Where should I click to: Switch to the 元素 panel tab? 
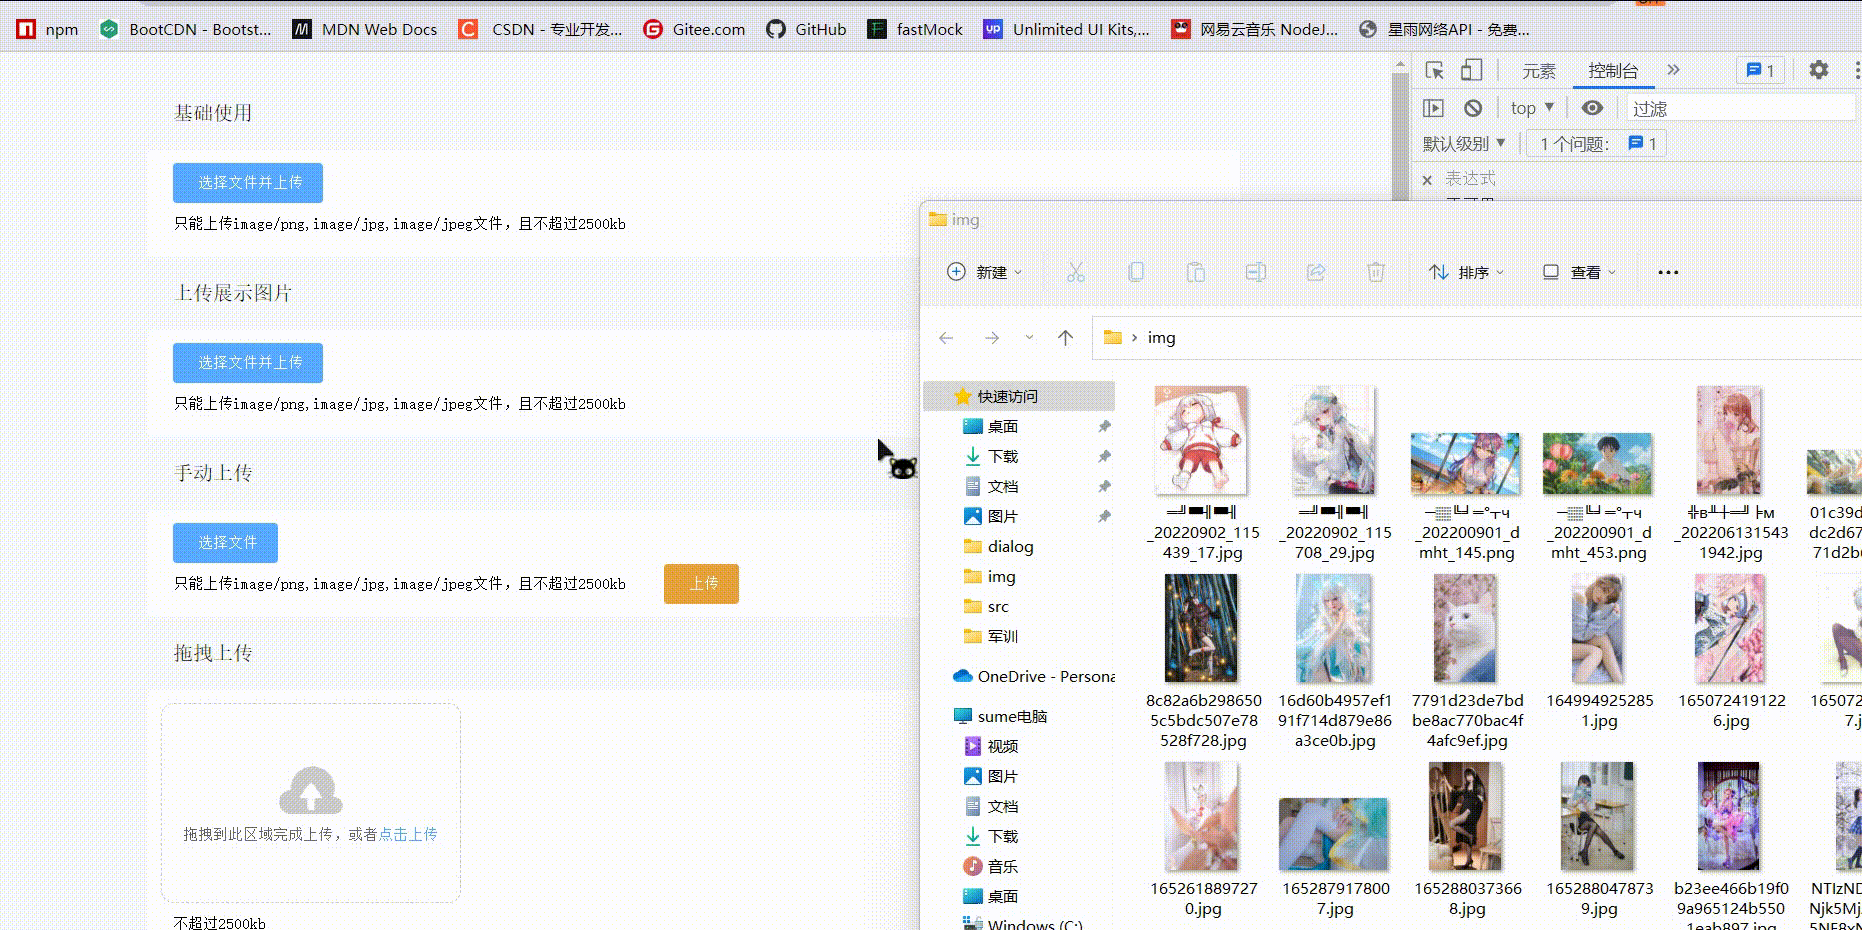click(x=1539, y=70)
